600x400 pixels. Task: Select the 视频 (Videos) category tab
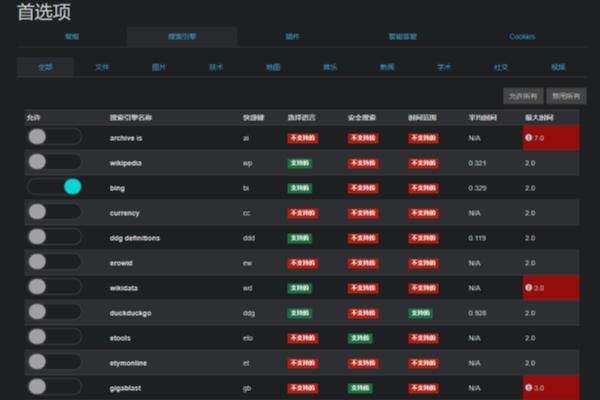558,67
